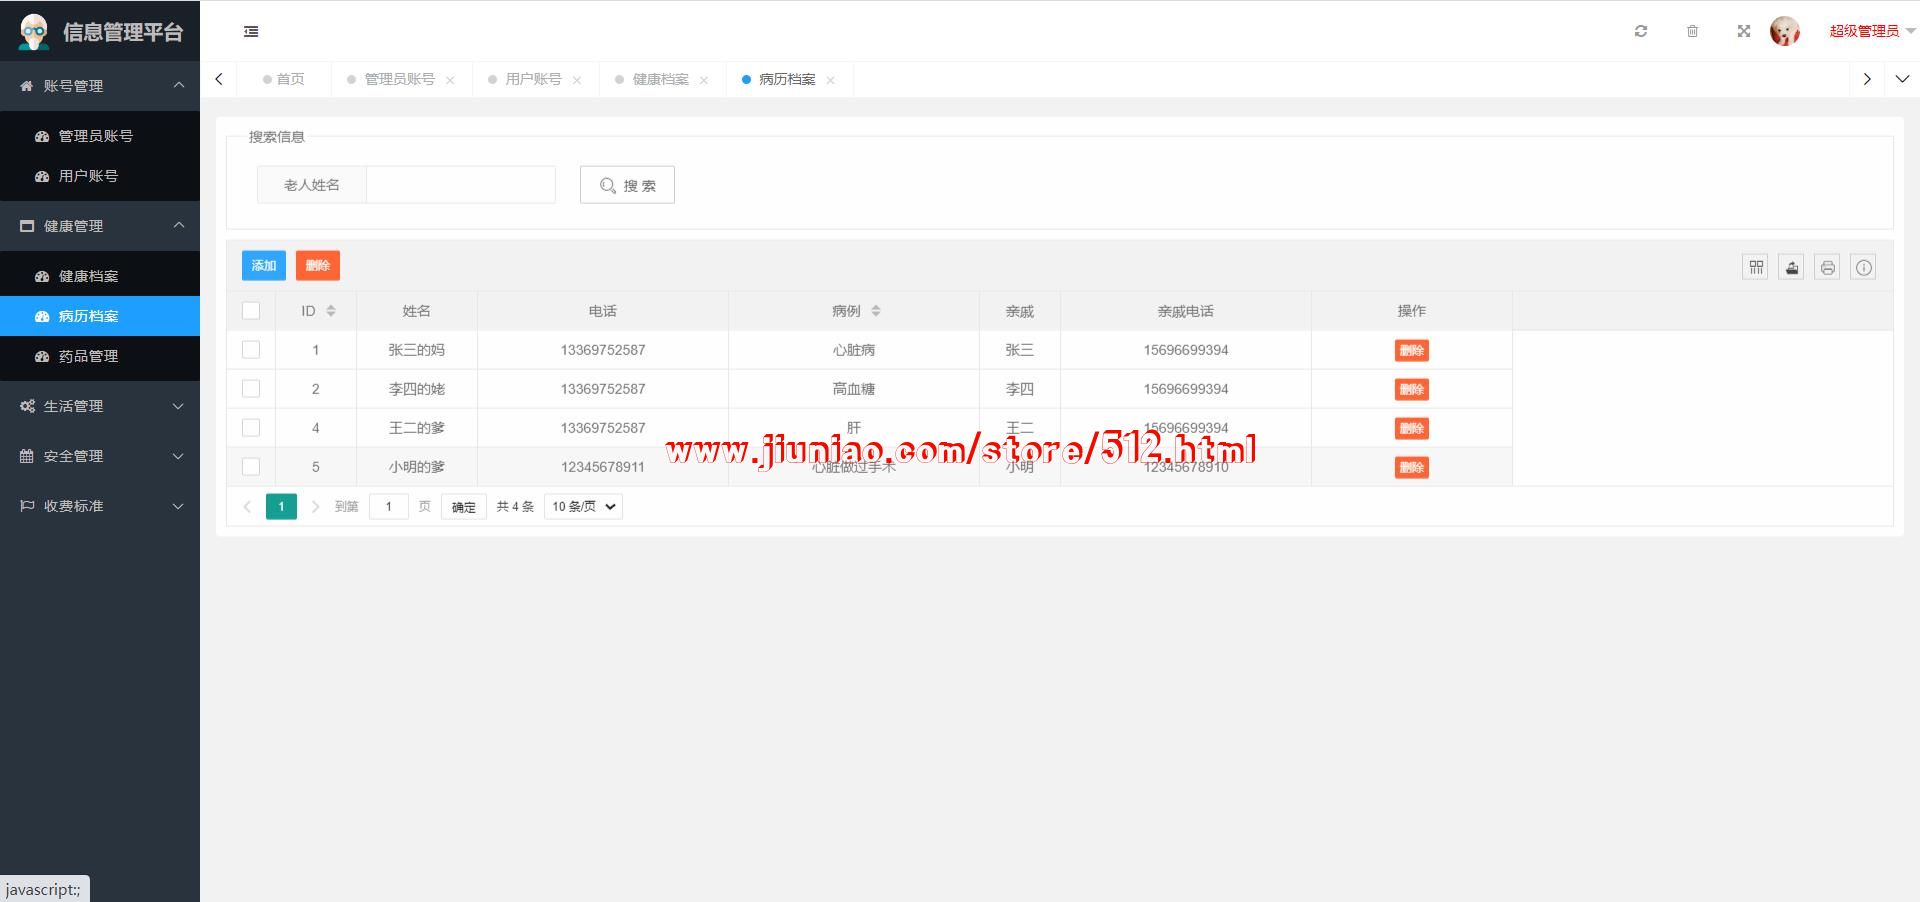Click the admin avatar picture
The height and width of the screenshot is (902, 1920).
click(1785, 31)
